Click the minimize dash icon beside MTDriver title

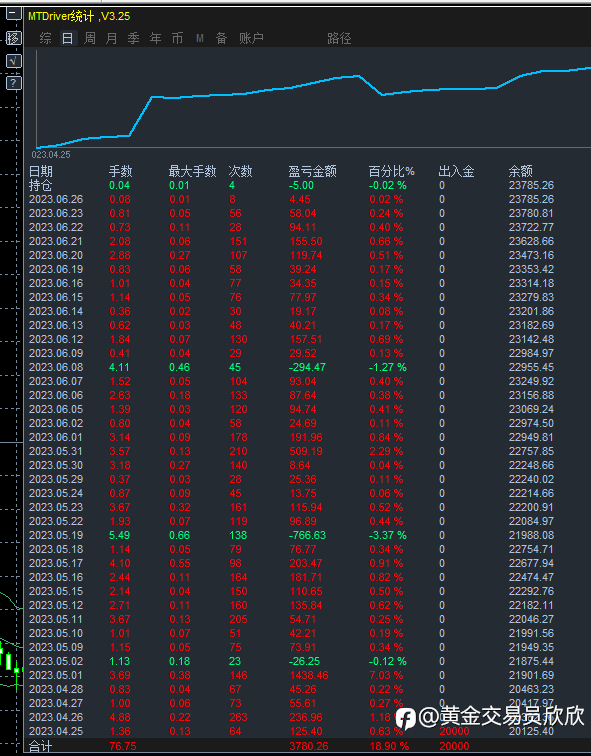coord(13,13)
